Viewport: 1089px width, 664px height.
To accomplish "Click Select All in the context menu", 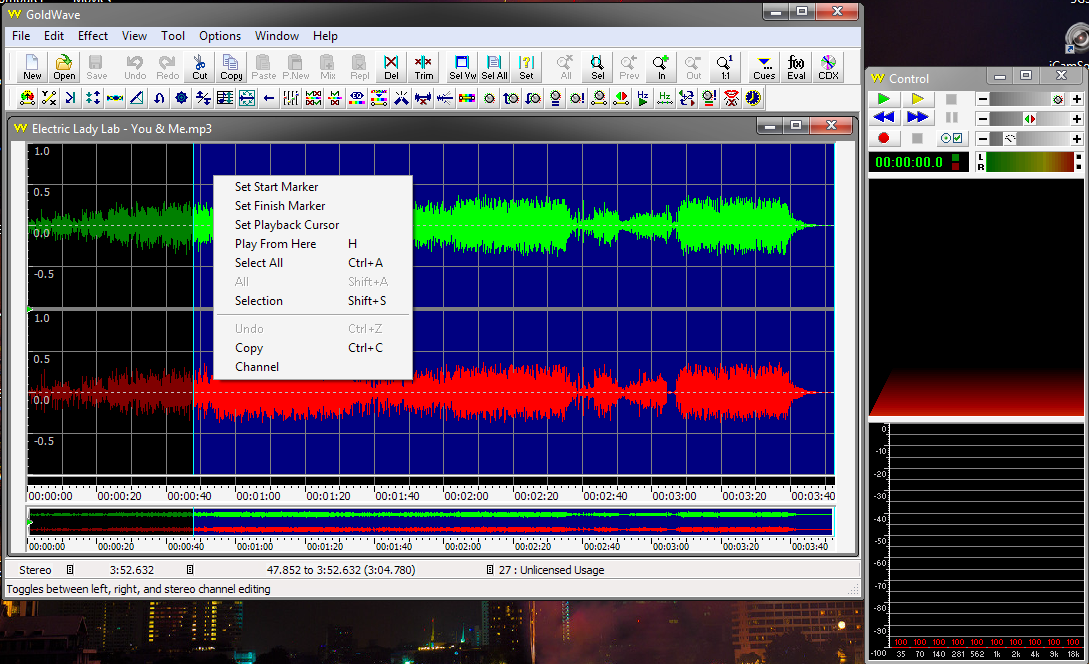I will [x=313, y=263].
